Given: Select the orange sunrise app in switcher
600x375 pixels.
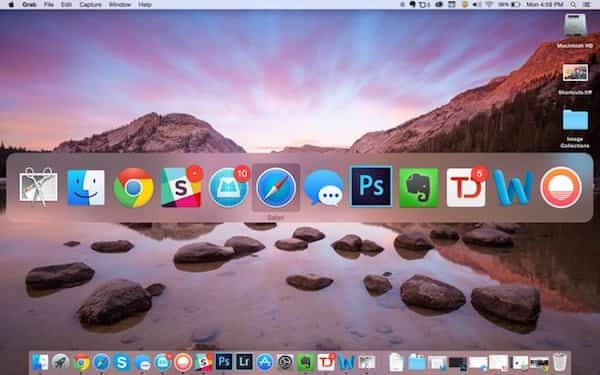Looking at the screenshot, I should 561,188.
